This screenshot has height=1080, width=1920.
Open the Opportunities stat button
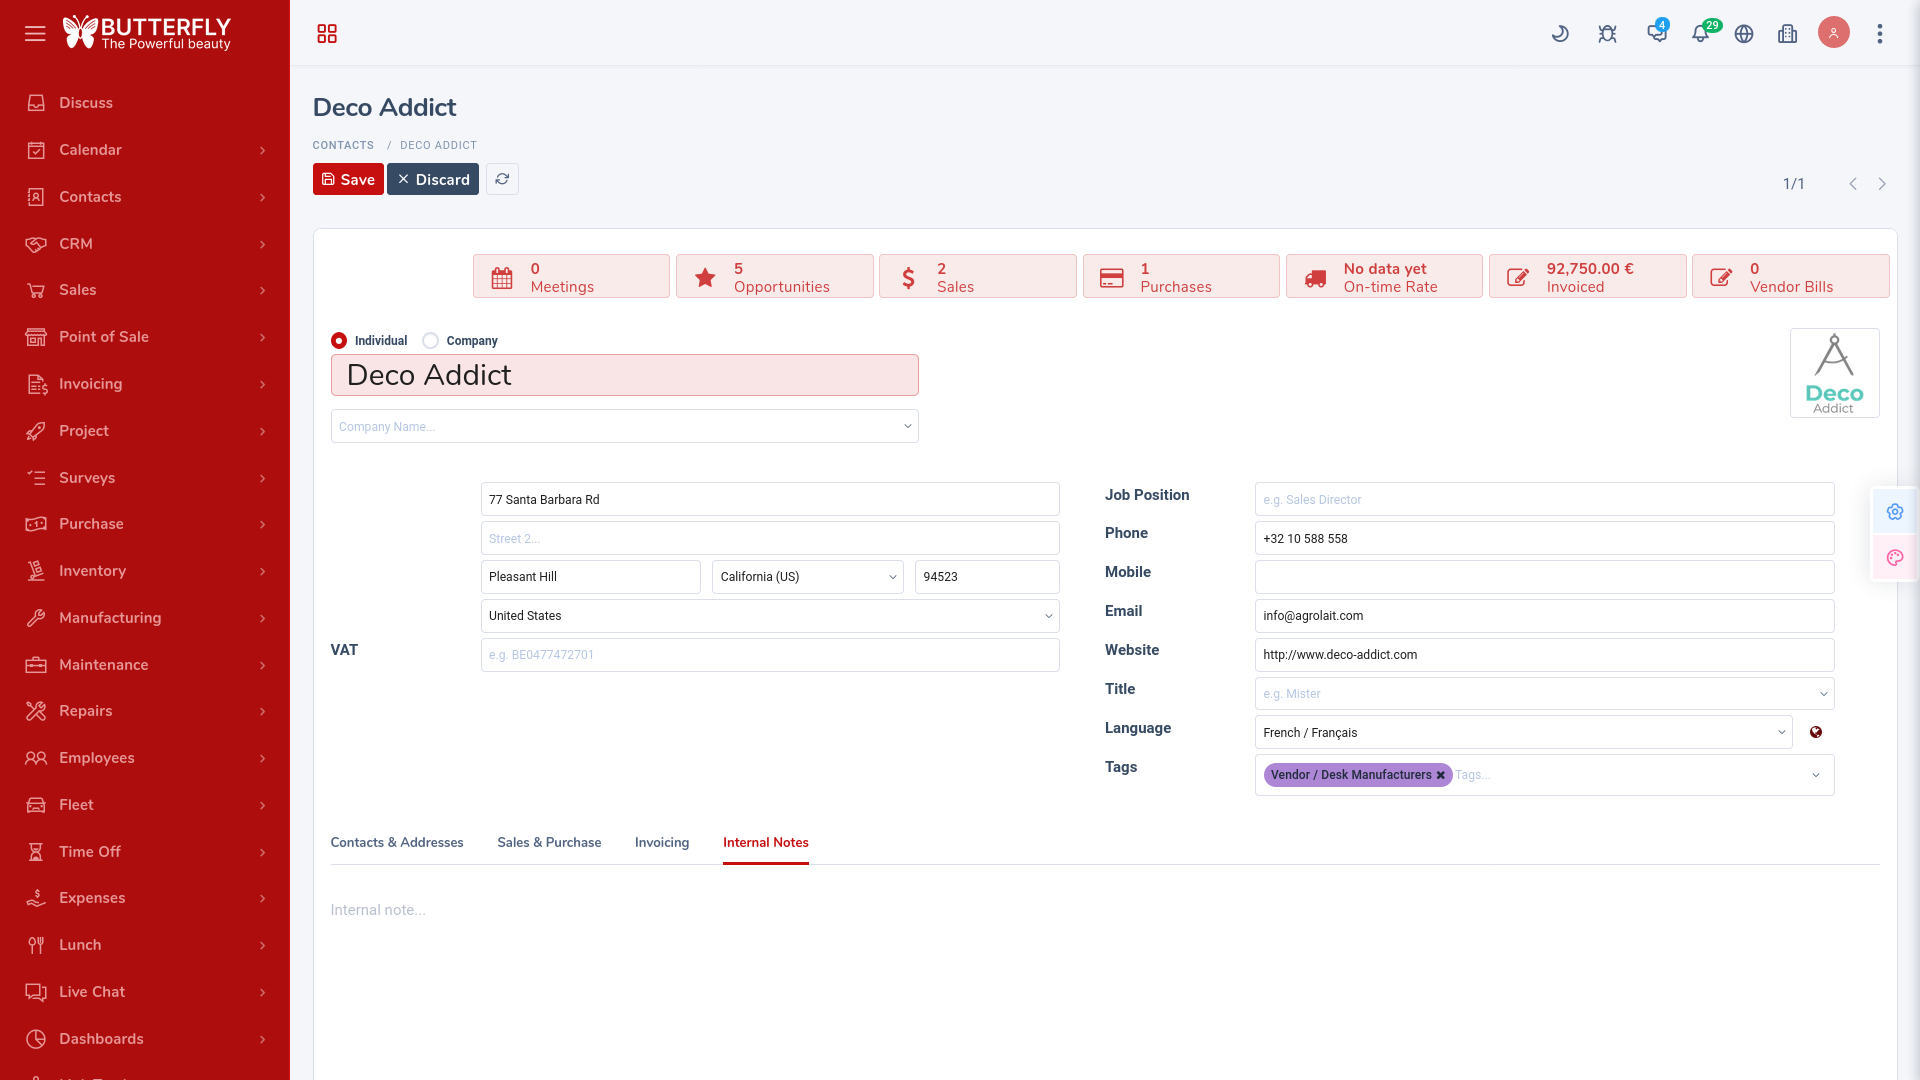(x=774, y=277)
